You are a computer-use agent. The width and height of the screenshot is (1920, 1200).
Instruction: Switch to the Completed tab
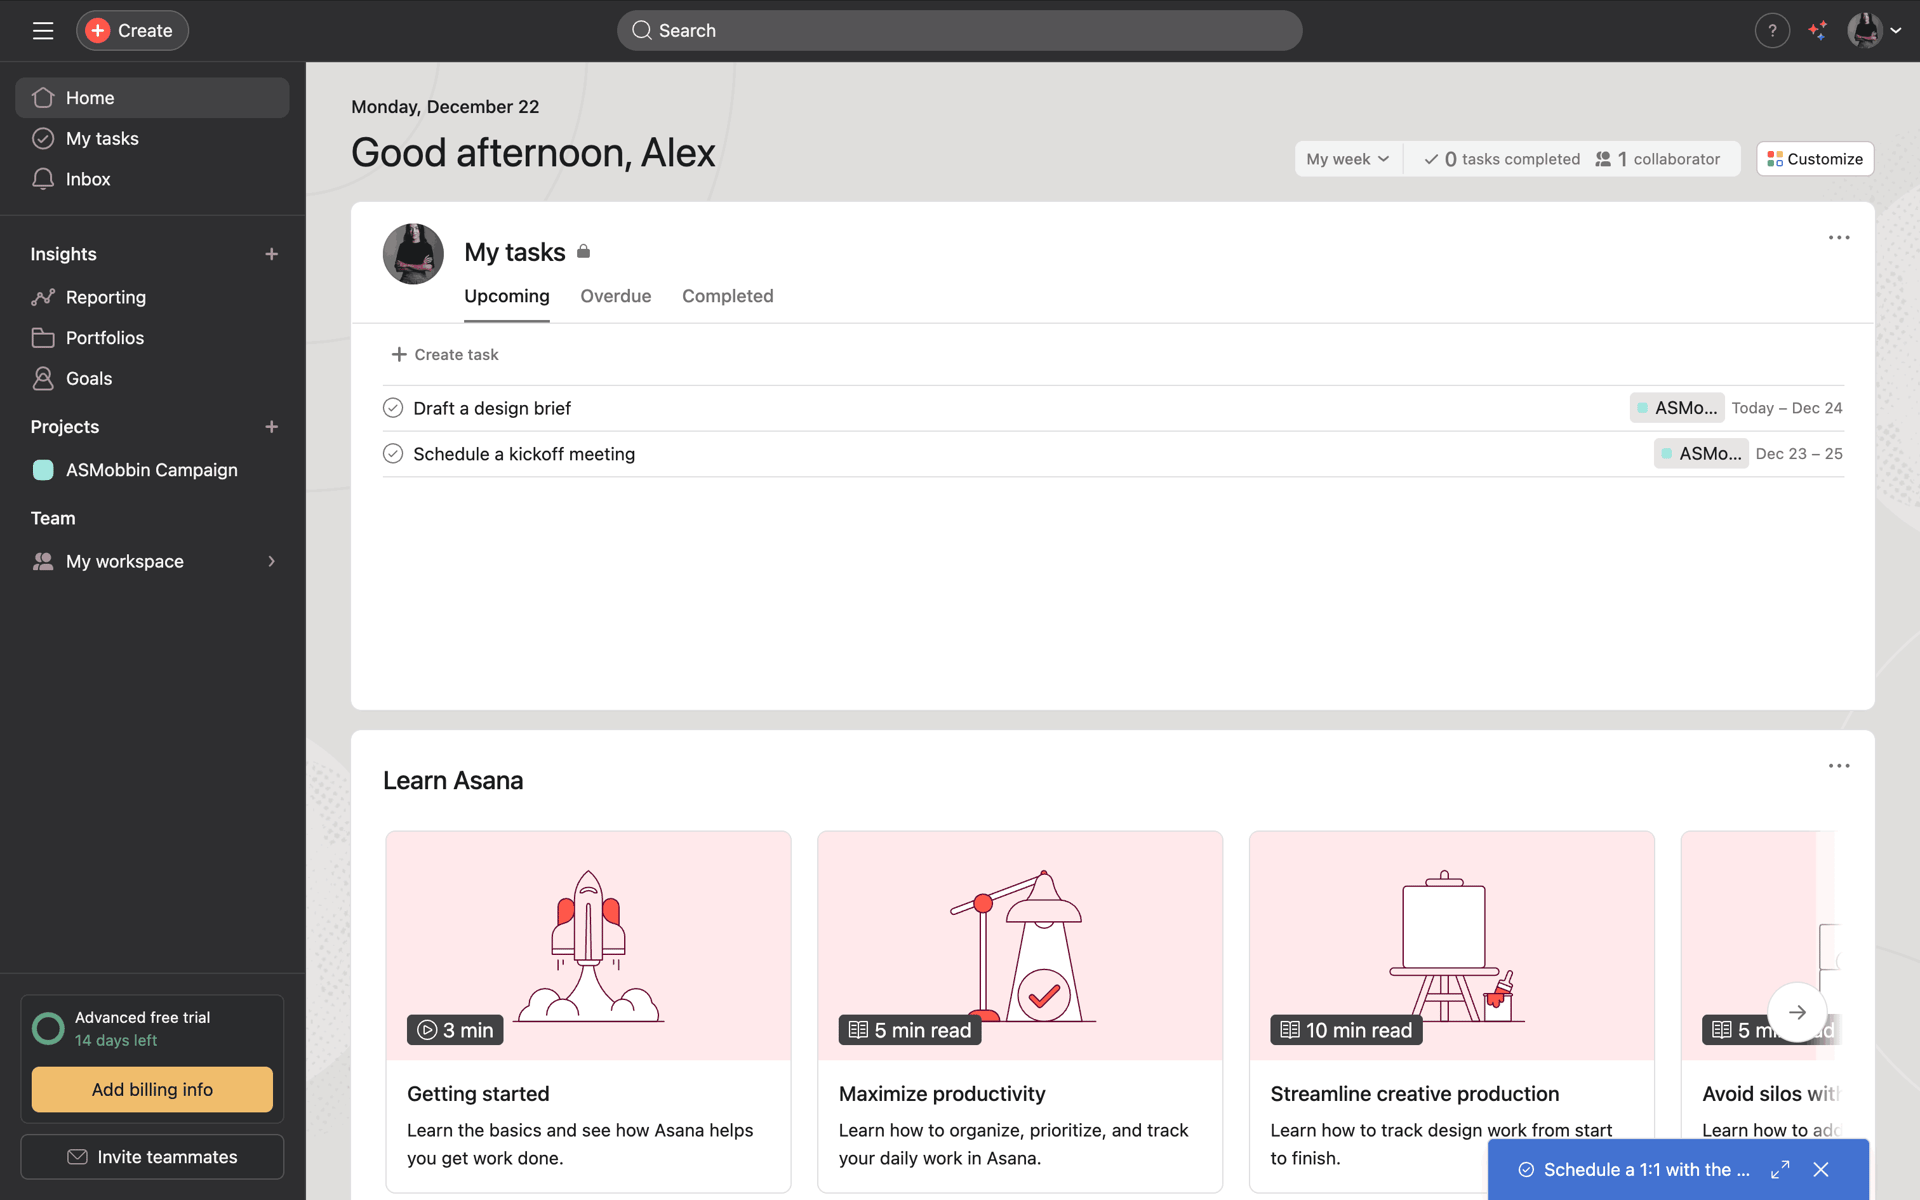click(x=728, y=296)
